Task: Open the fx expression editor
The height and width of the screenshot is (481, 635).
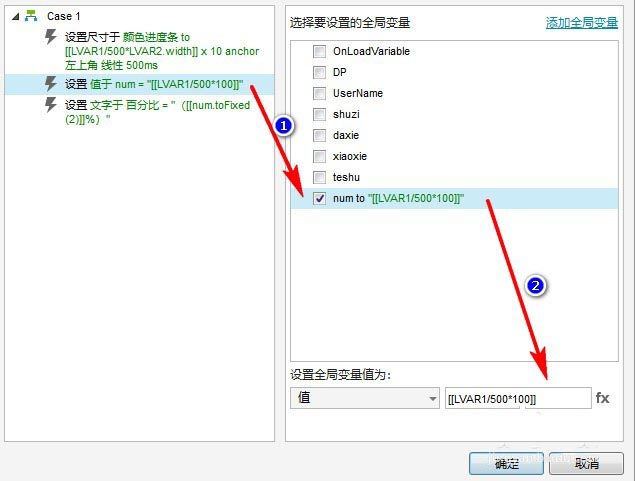Action: 602,398
